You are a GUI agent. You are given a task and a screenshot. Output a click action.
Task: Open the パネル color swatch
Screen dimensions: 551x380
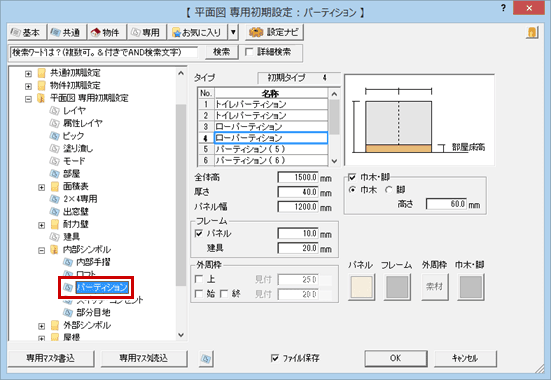(362, 287)
